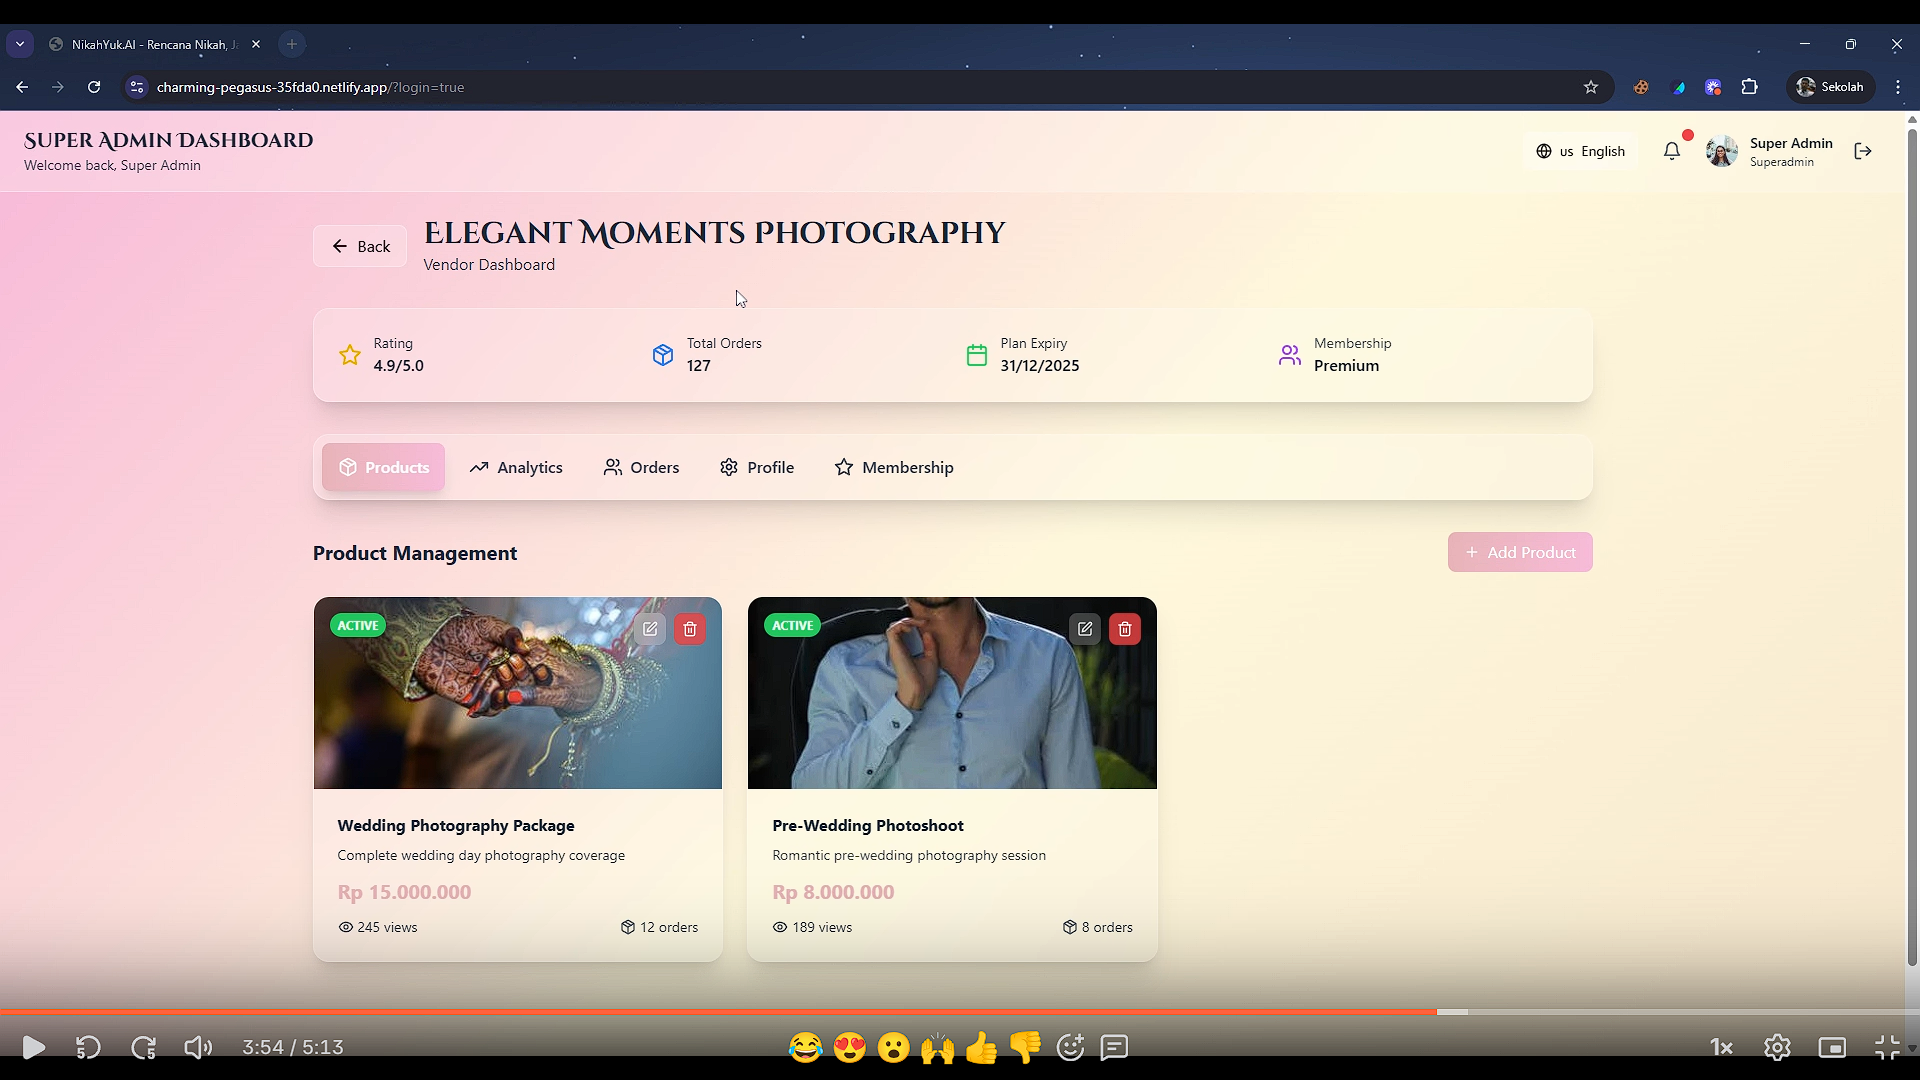
Task: Click the logout icon beside Super Admin
Action: coord(1863,151)
